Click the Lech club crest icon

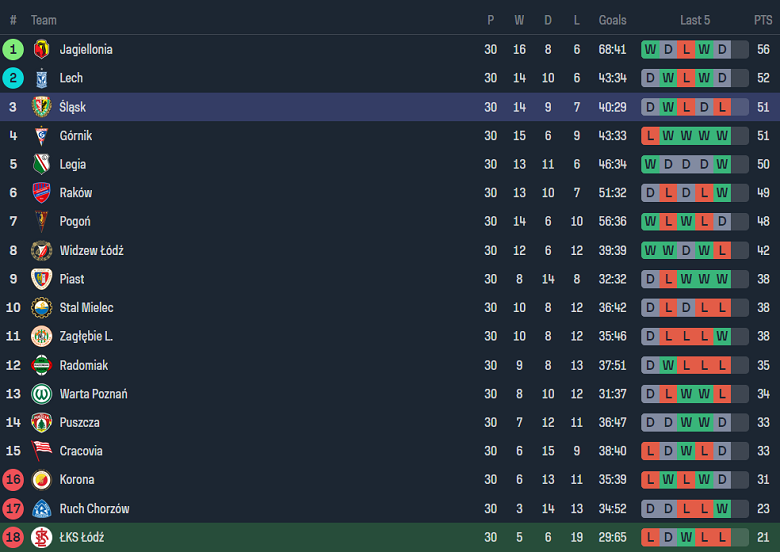[x=41, y=78]
